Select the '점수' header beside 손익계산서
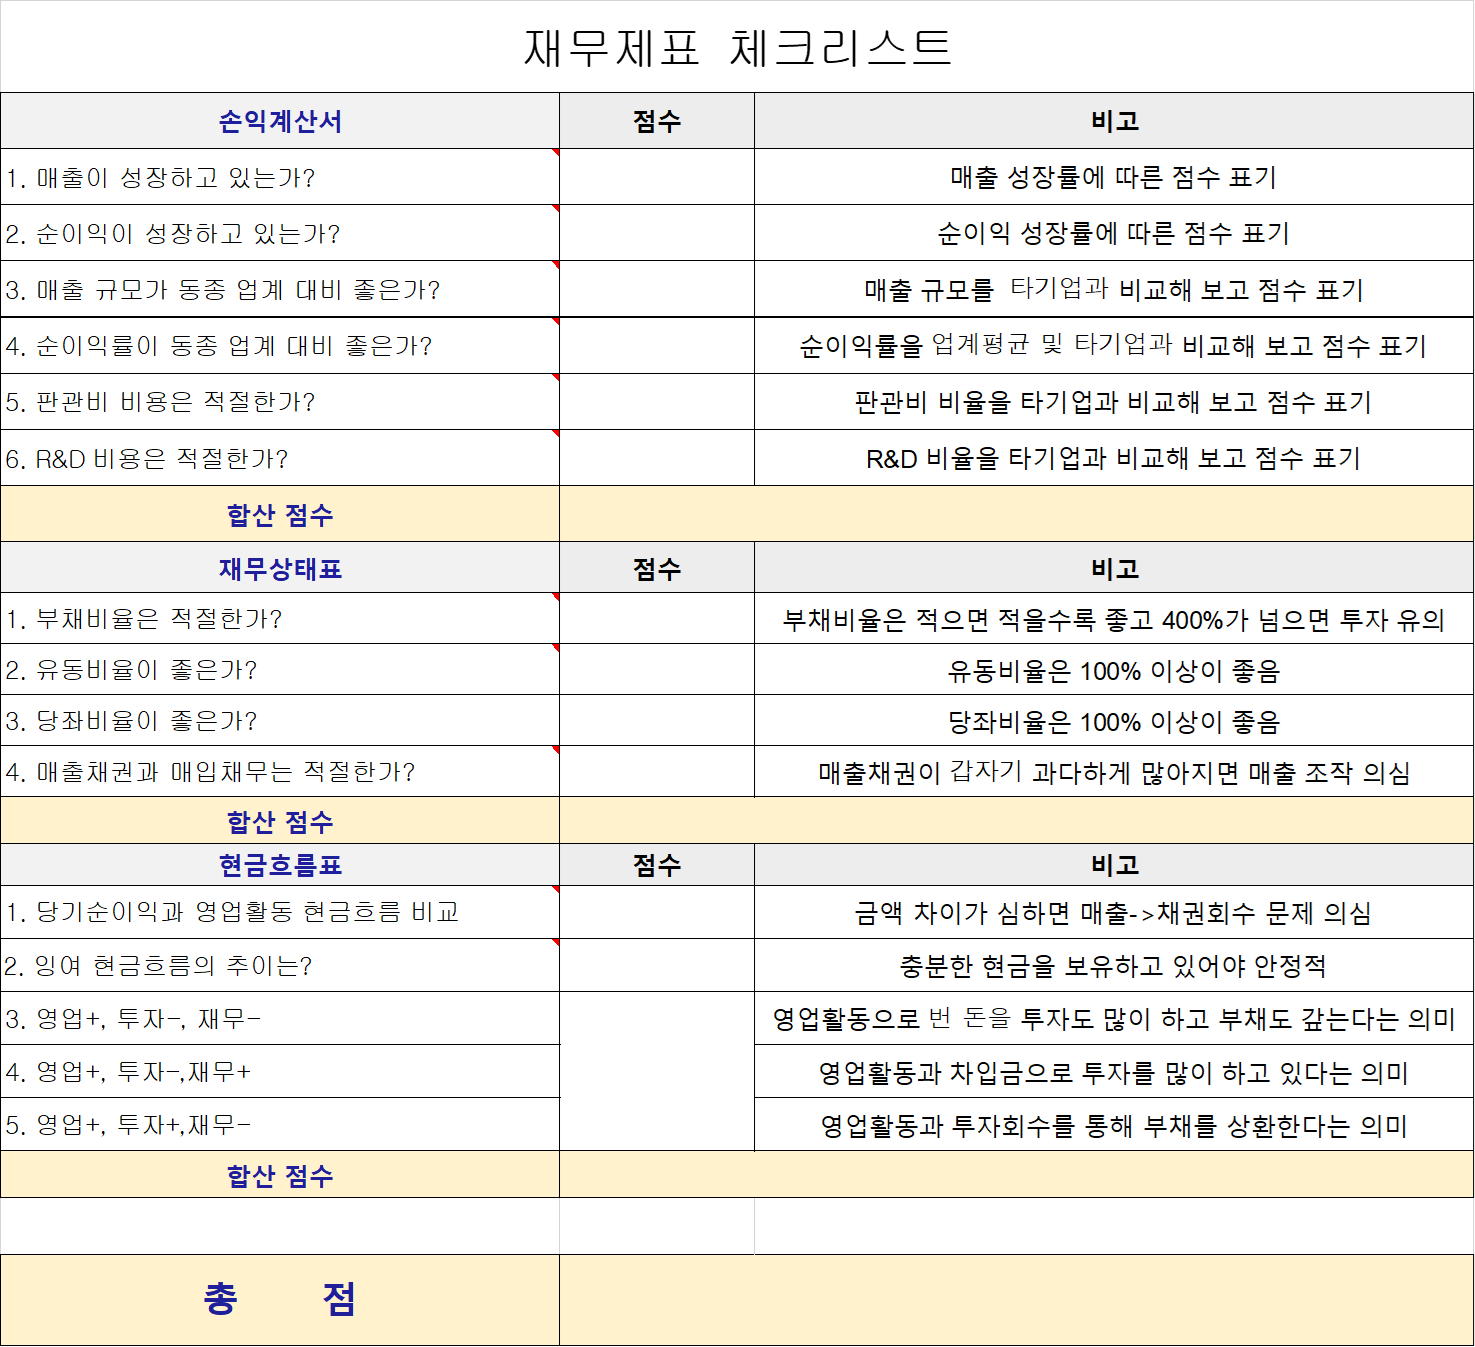1475x1347 pixels. click(x=657, y=121)
